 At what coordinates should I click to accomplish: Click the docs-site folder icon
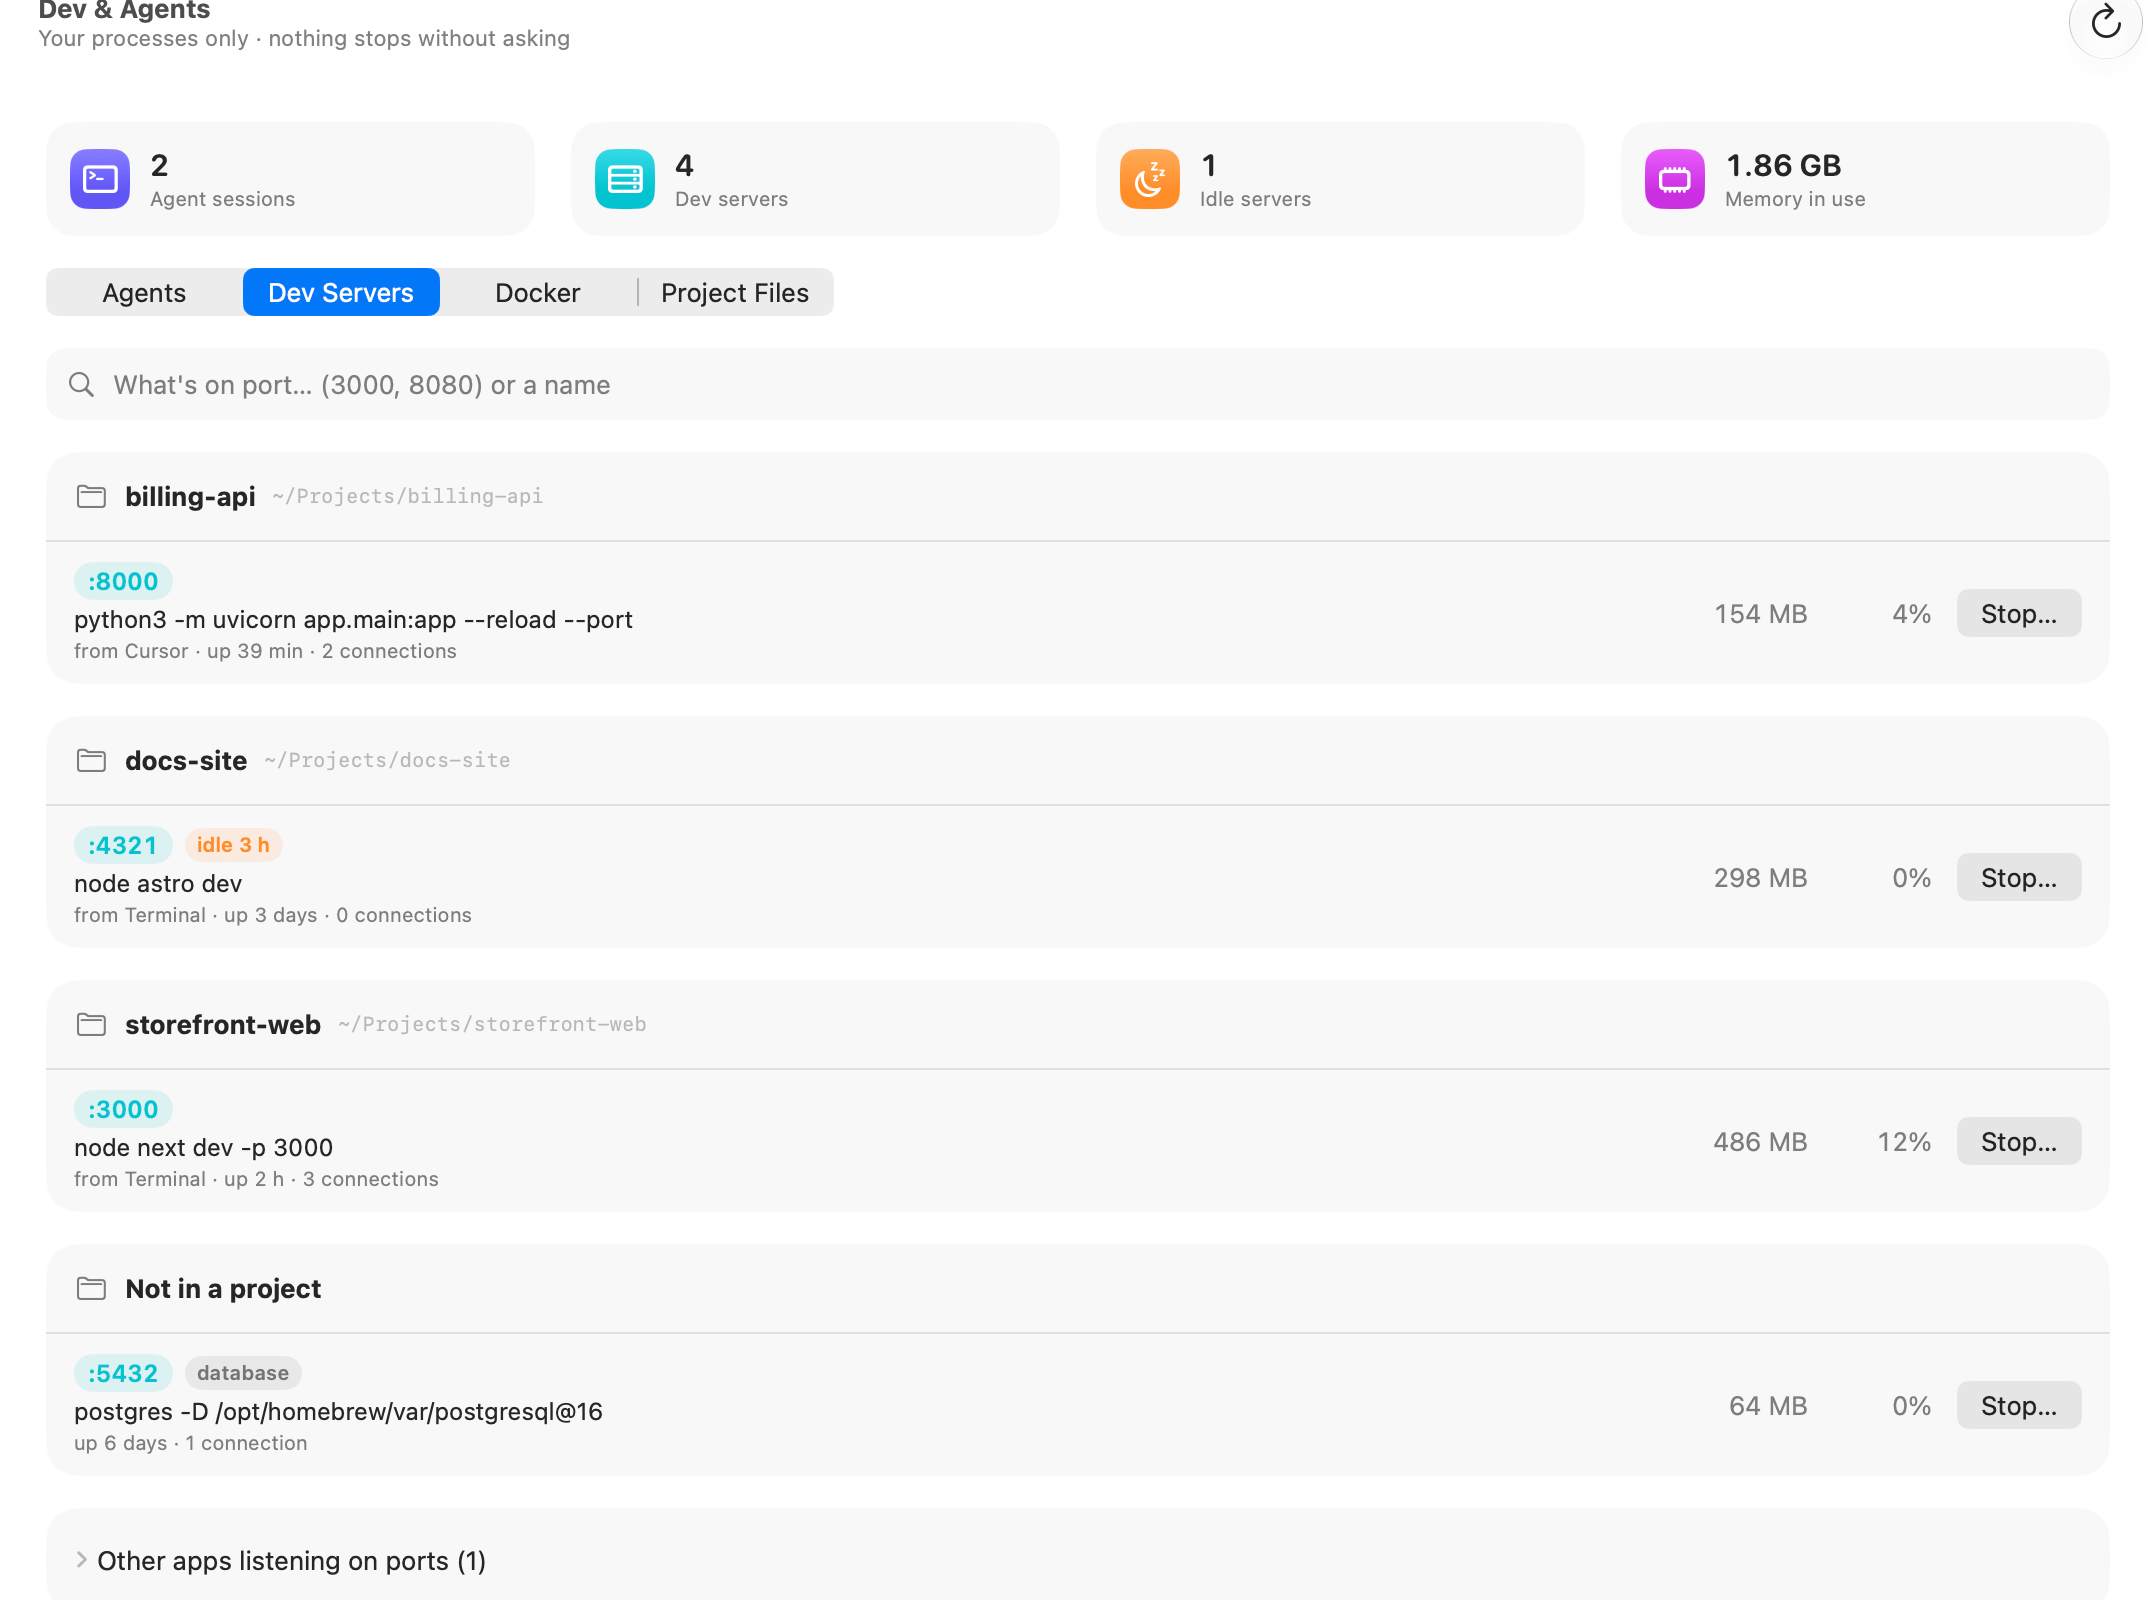(92, 760)
